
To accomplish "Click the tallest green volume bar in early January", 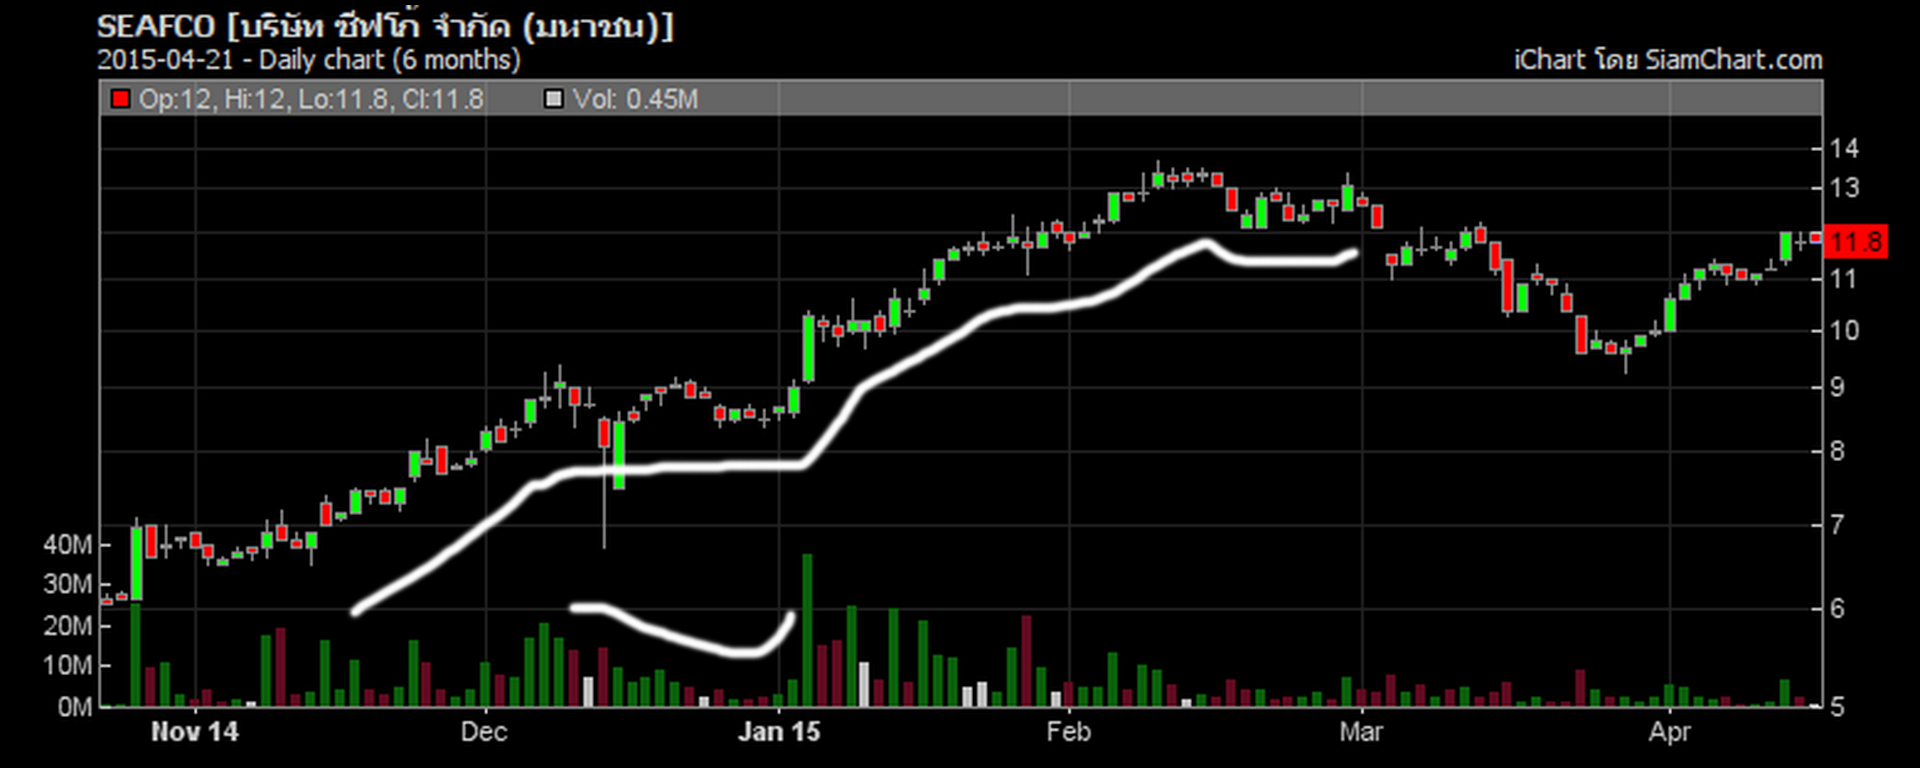I will pyautogui.click(x=807, y=630).
